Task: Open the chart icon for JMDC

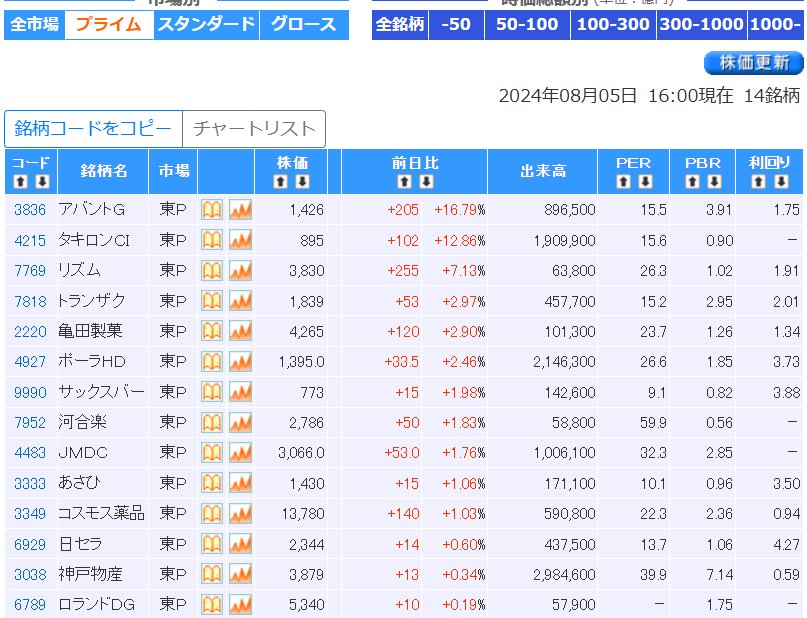Action: [x=240, y=453]
